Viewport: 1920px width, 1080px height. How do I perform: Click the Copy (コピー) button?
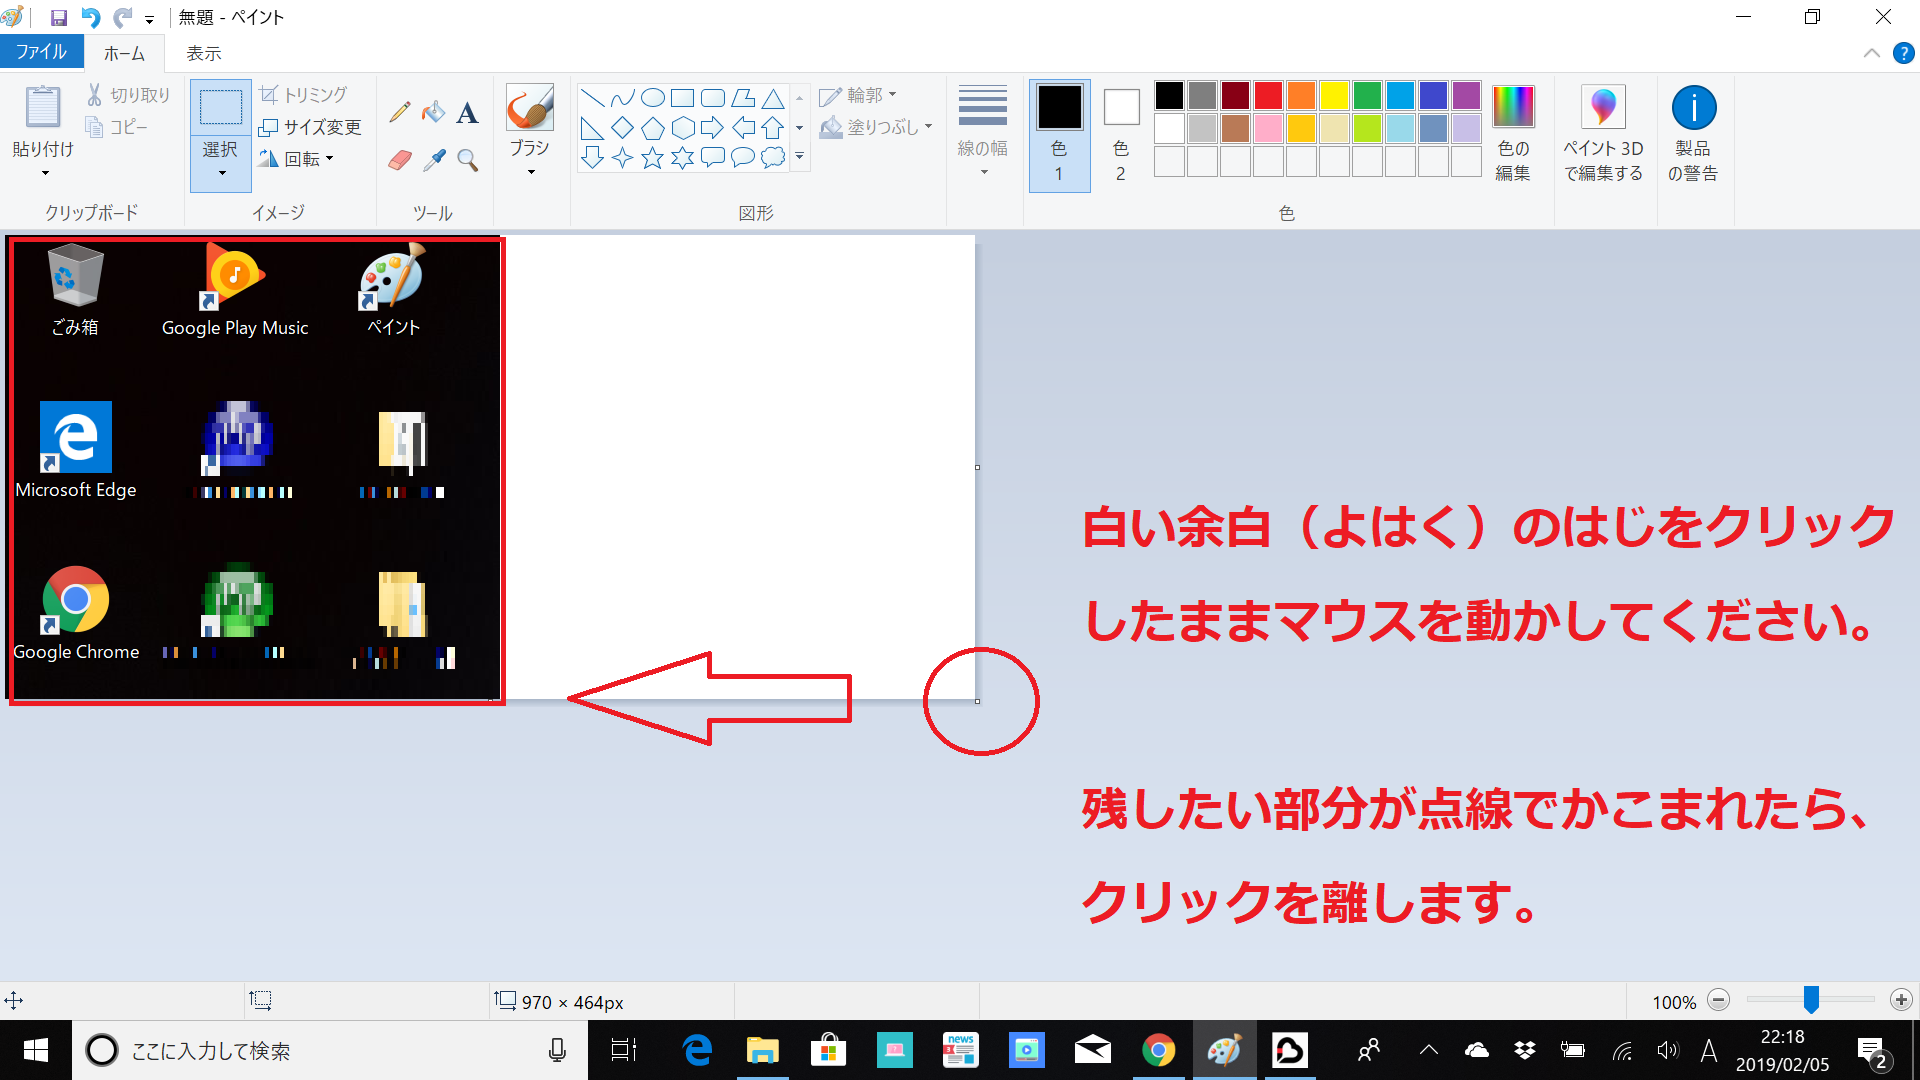117,127
